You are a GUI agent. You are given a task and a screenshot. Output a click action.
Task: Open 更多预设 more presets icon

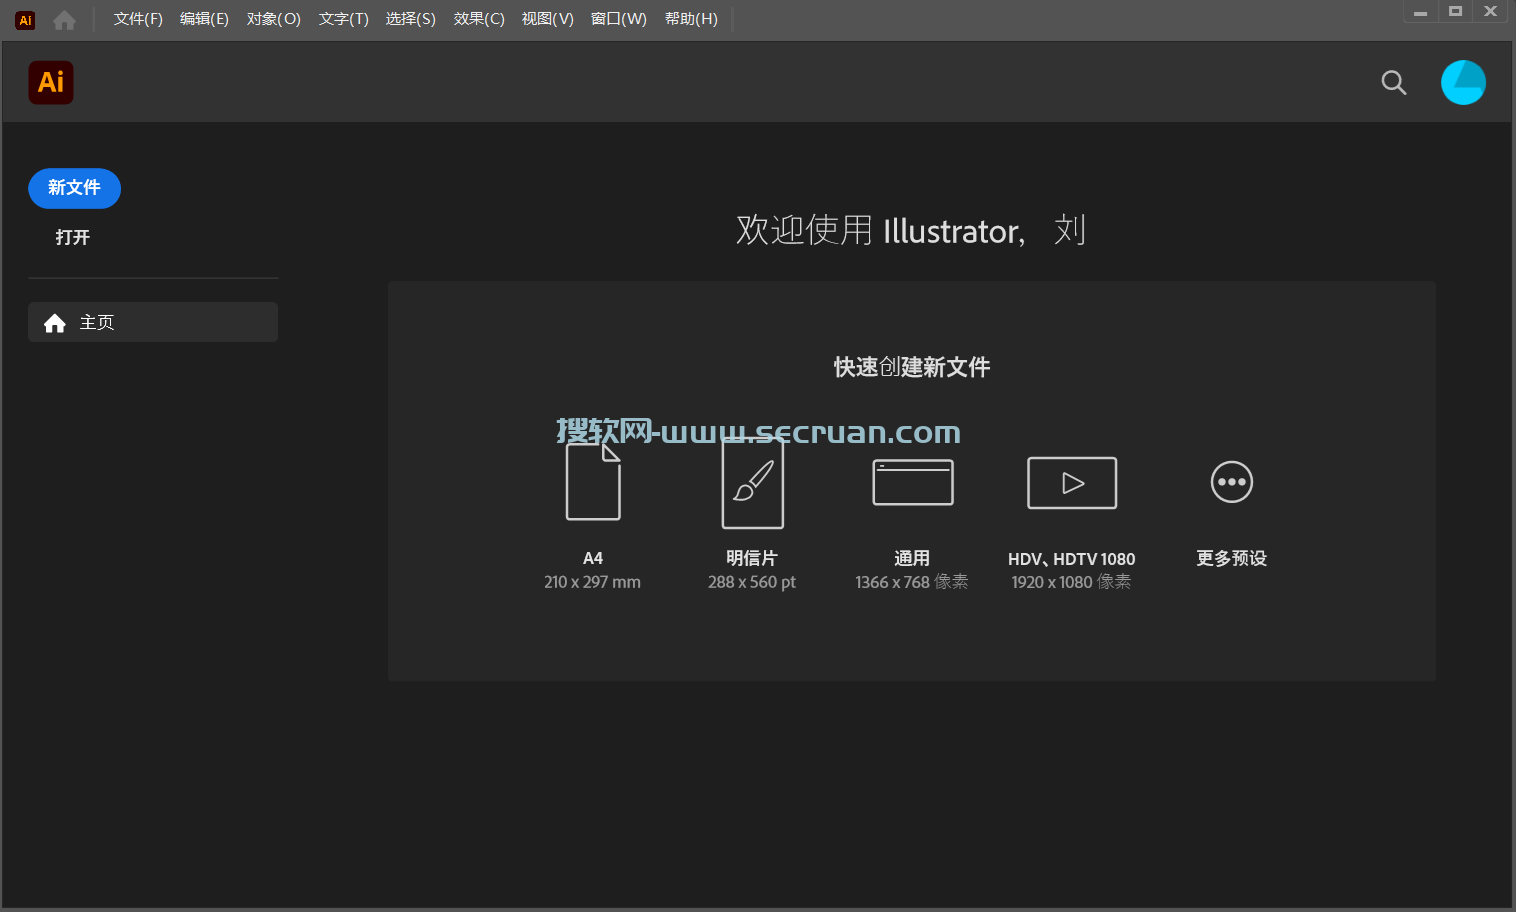pyautogui.click(x=1232, y=482)
